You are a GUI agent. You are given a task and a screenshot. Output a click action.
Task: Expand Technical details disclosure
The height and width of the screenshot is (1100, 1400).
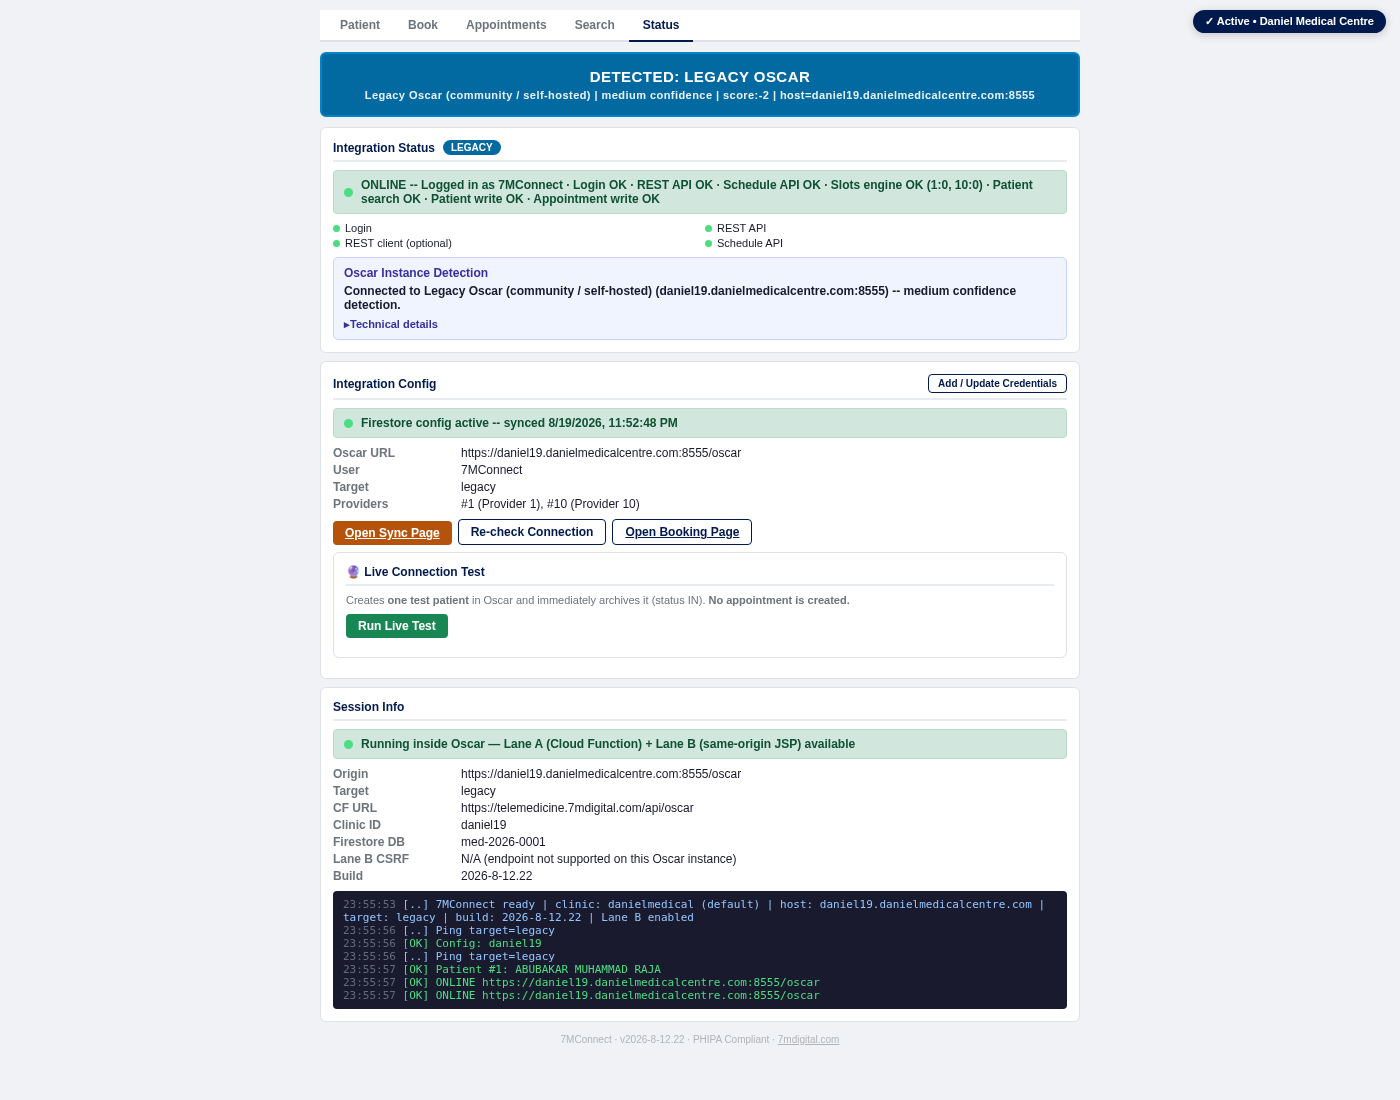tap(391, 324)
